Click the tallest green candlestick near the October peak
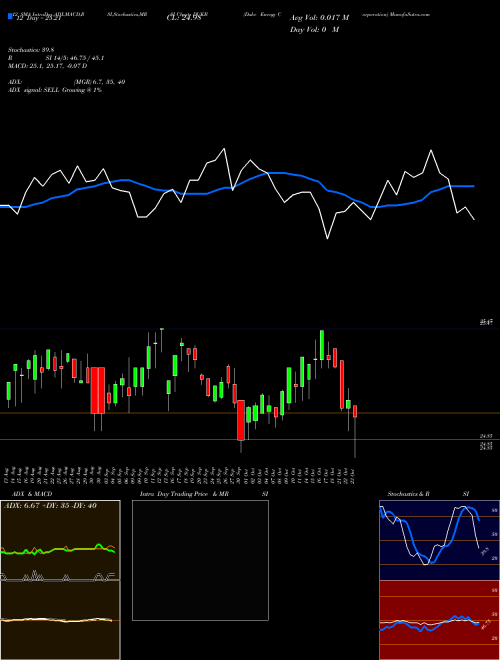The height and width of the screenshot is (660, 500). click(x=322, y=345)
